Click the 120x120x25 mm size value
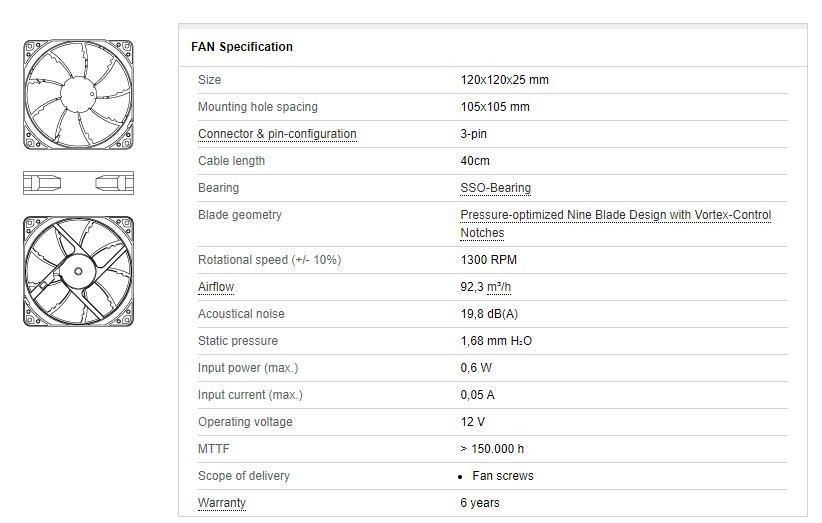The height and width of the screenshot is (523, 822). 504,80
